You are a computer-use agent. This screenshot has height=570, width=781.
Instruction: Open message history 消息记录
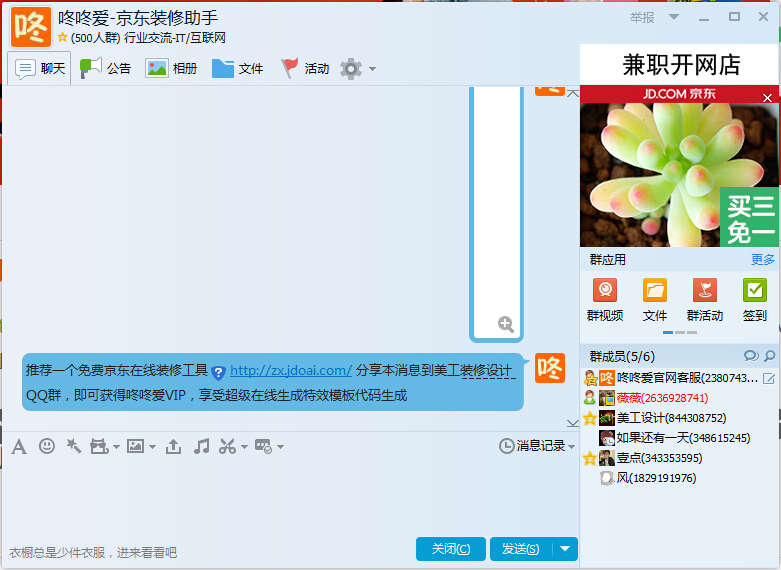pos(531,445)
